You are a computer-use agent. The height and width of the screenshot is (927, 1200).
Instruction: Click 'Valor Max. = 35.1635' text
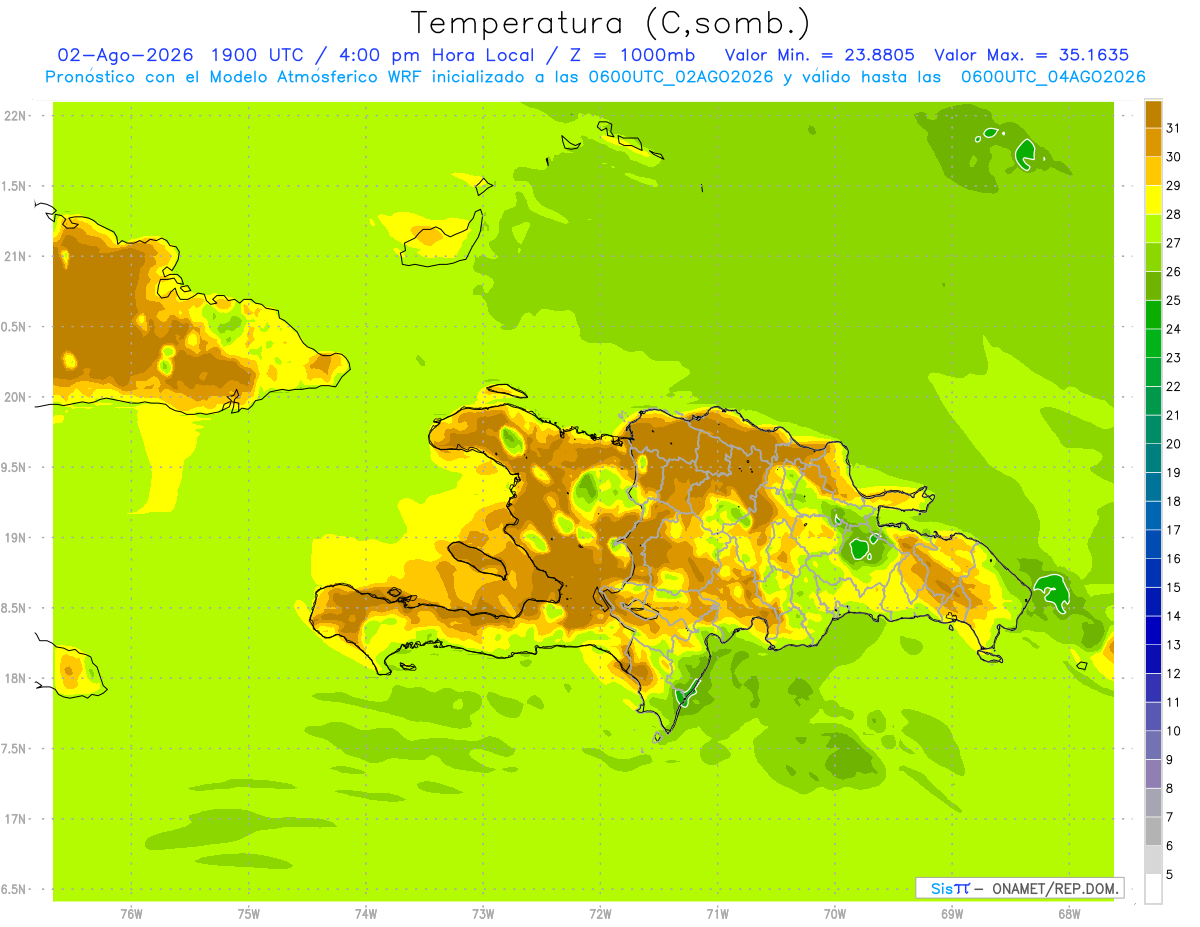pos(1032,55)
